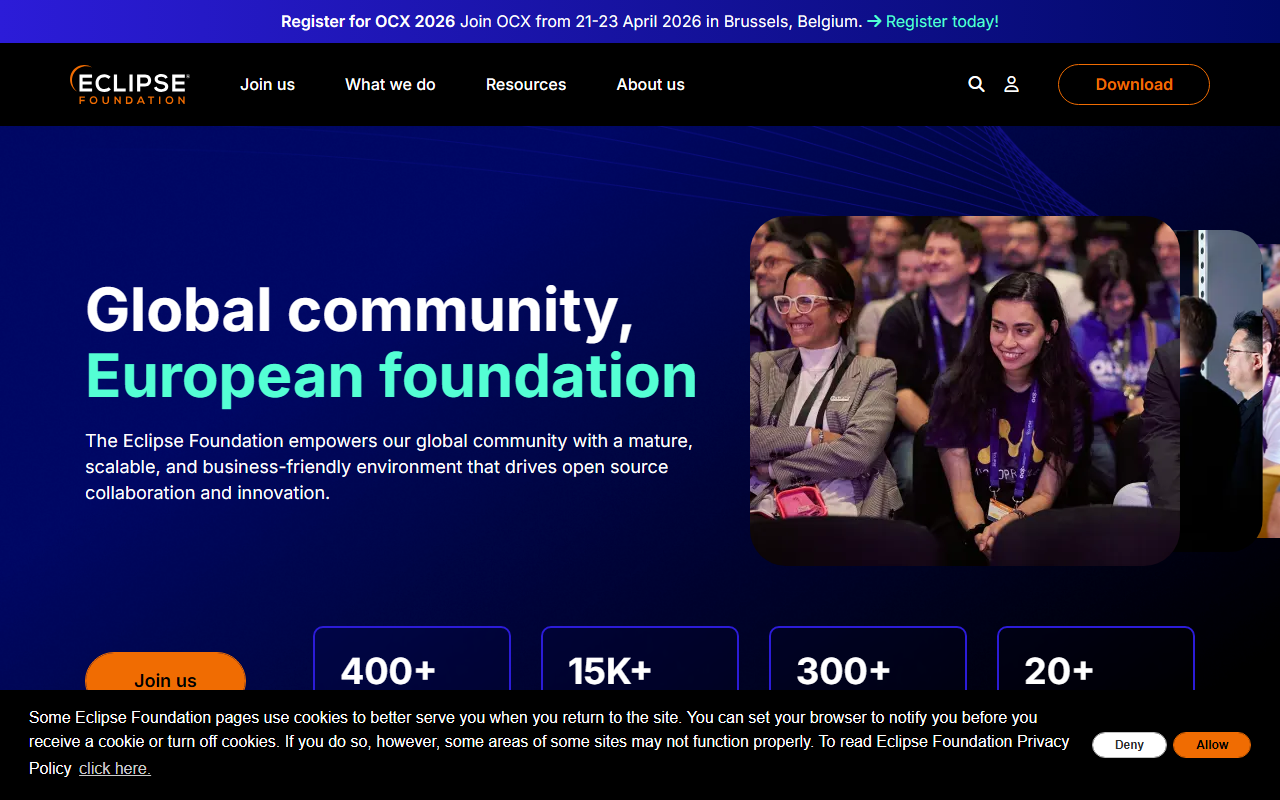Click the Global community, heading
Image resolution: width=1280 pixels, height=800 pixels.
[x=360, y=309]
